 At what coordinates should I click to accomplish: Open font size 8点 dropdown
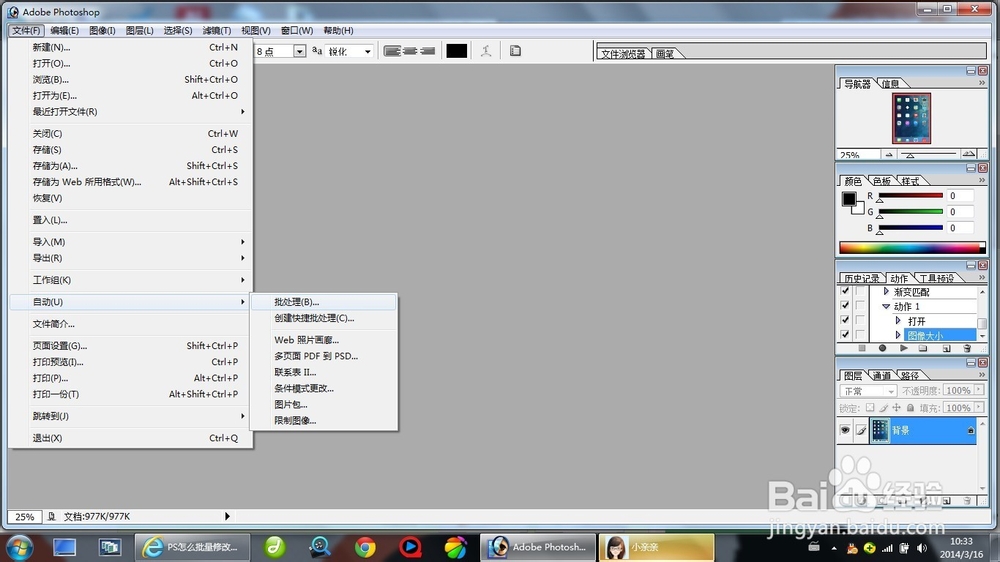(299, 51)
